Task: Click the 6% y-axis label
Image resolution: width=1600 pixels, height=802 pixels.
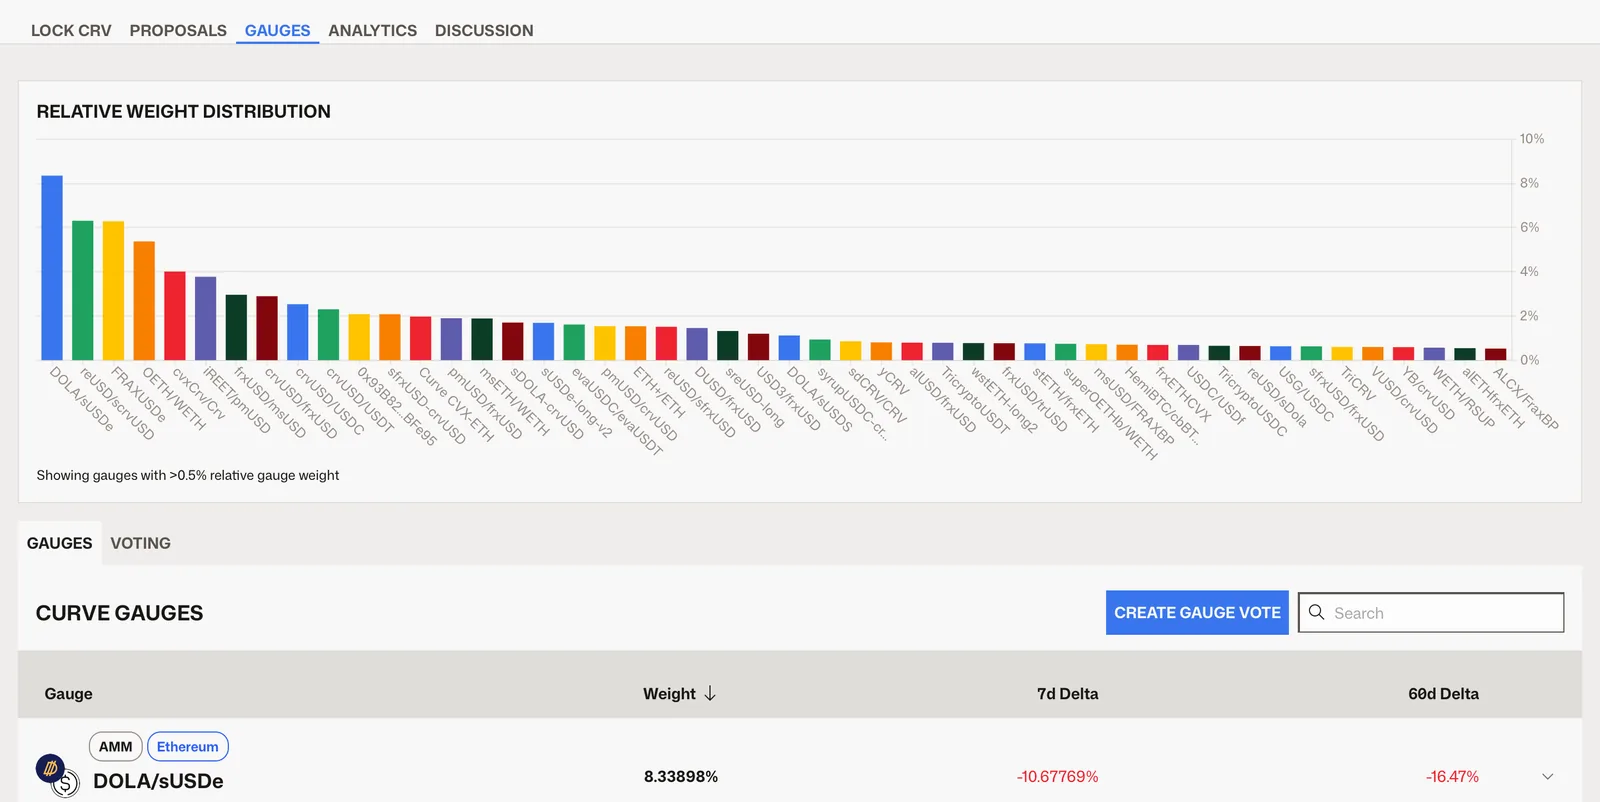Action: click(x=1530, y=227)
